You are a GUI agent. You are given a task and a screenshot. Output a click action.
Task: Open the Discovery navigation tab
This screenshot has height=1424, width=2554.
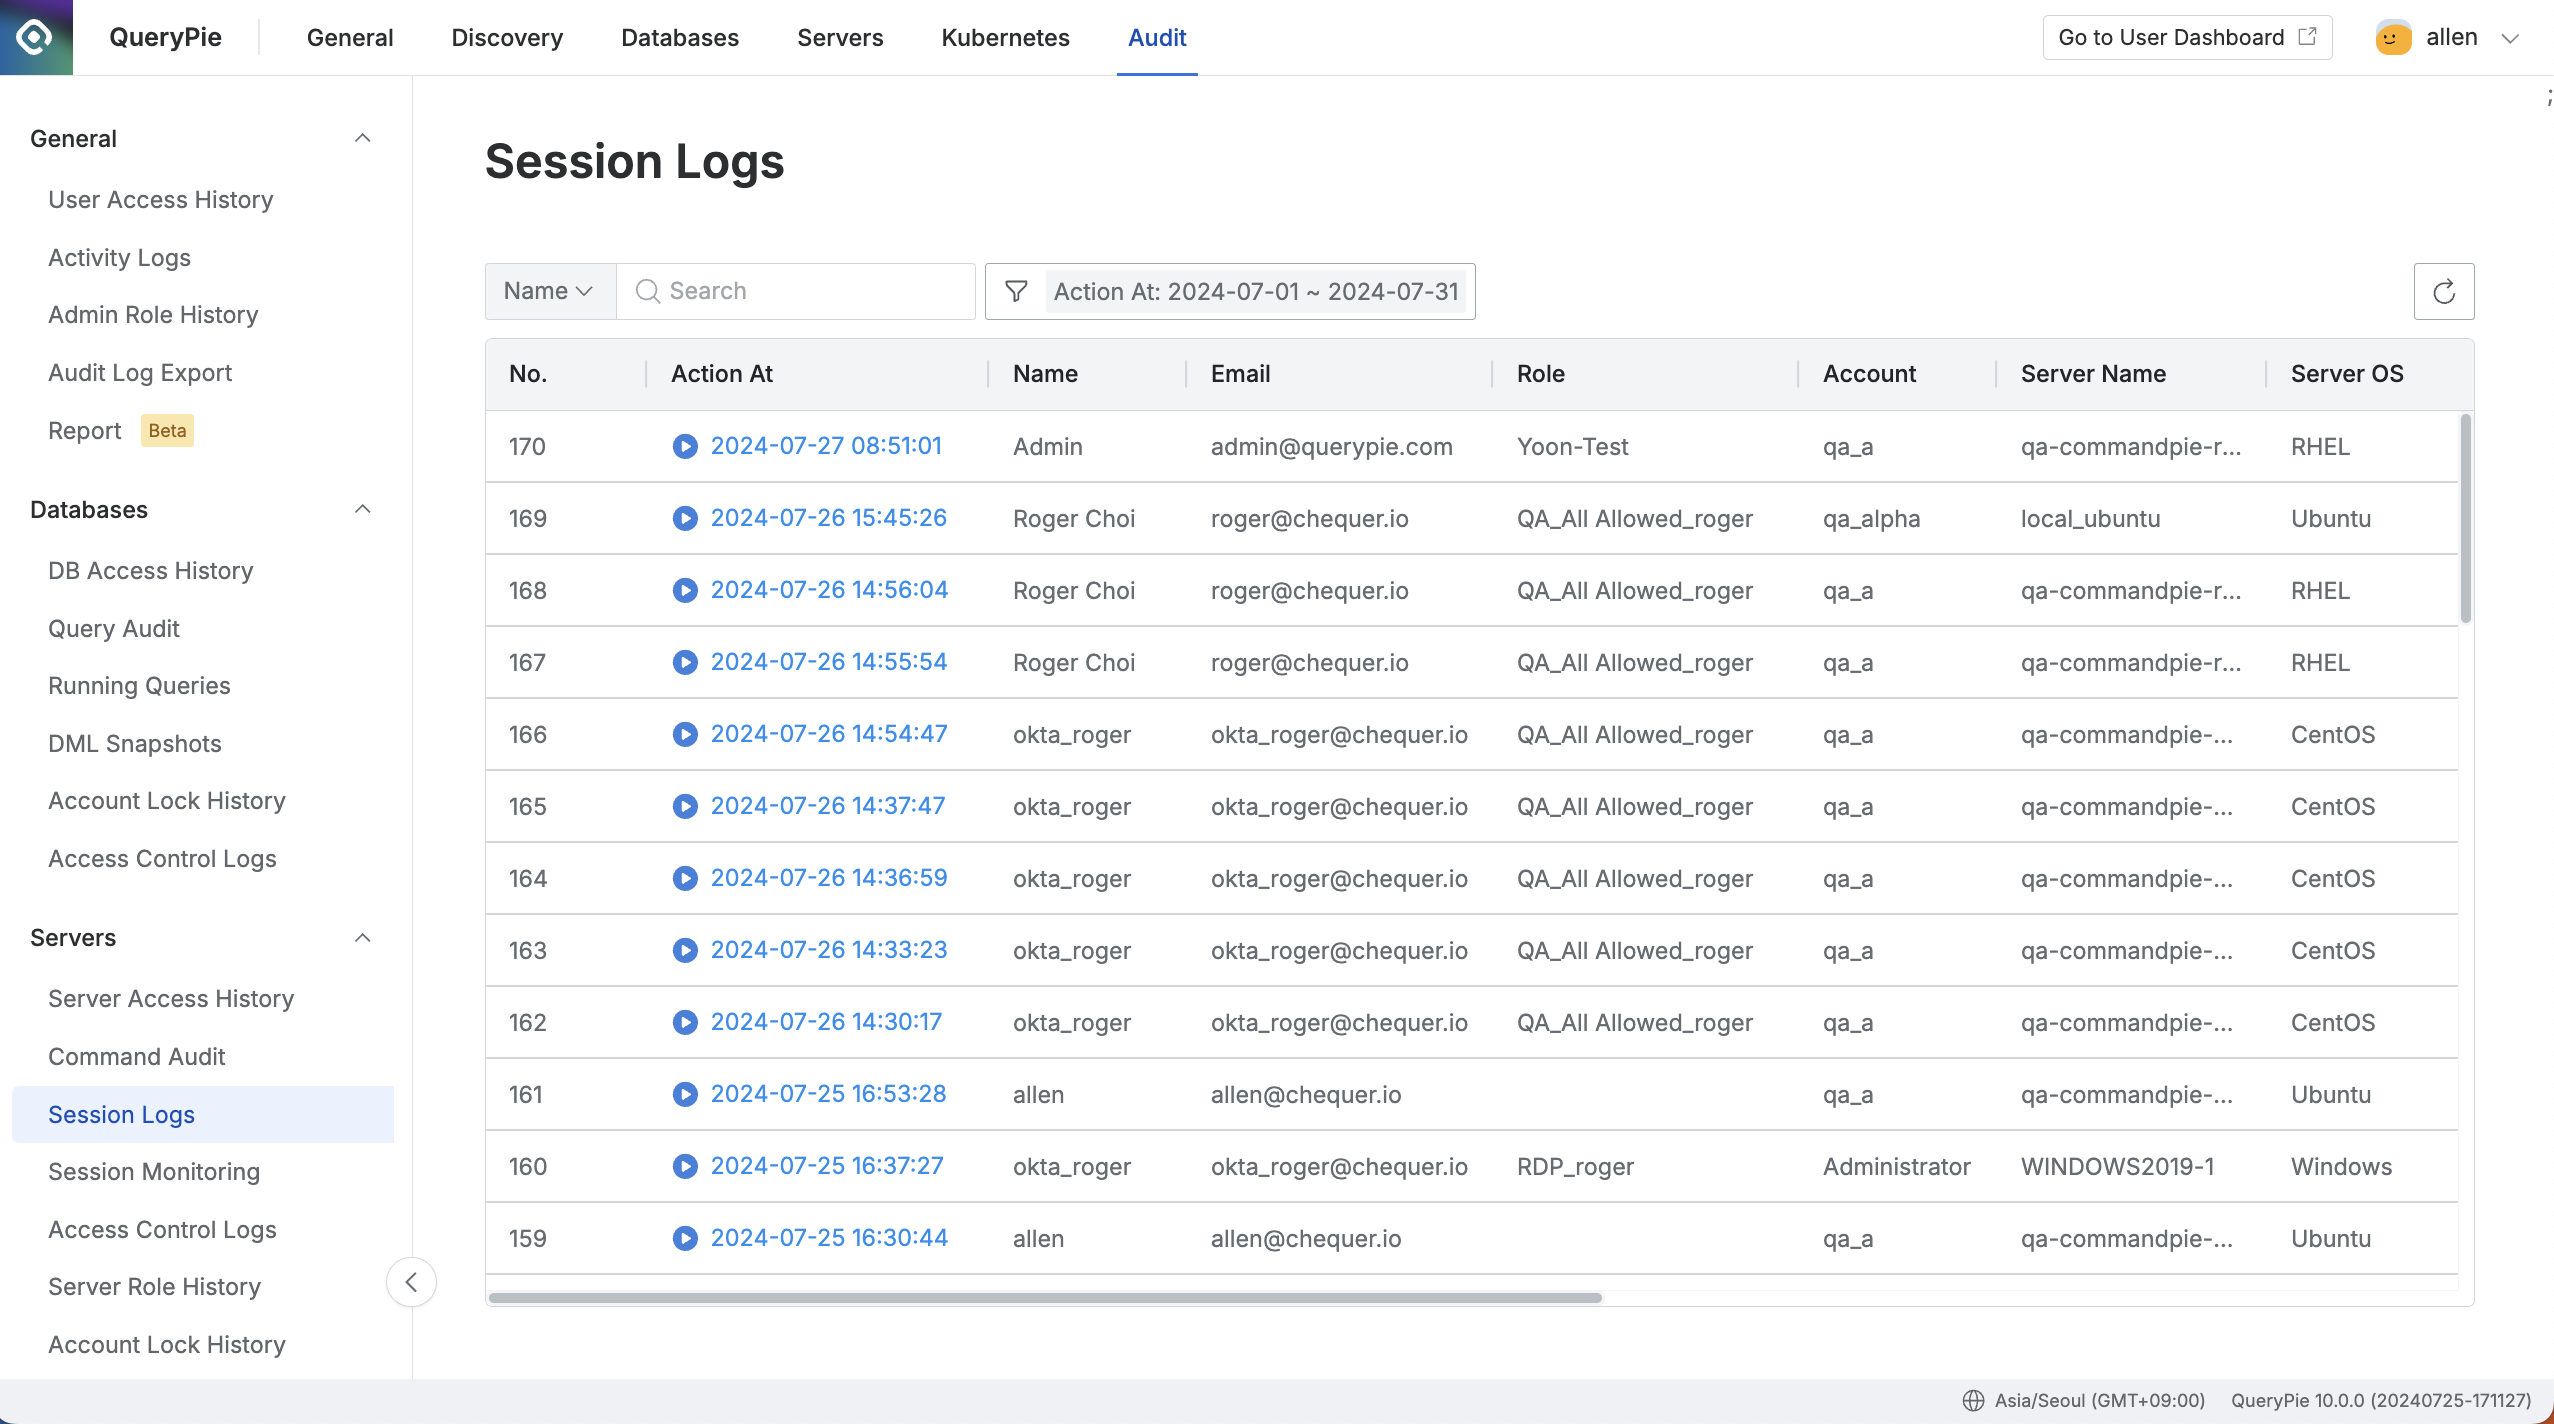click(506, 37)
